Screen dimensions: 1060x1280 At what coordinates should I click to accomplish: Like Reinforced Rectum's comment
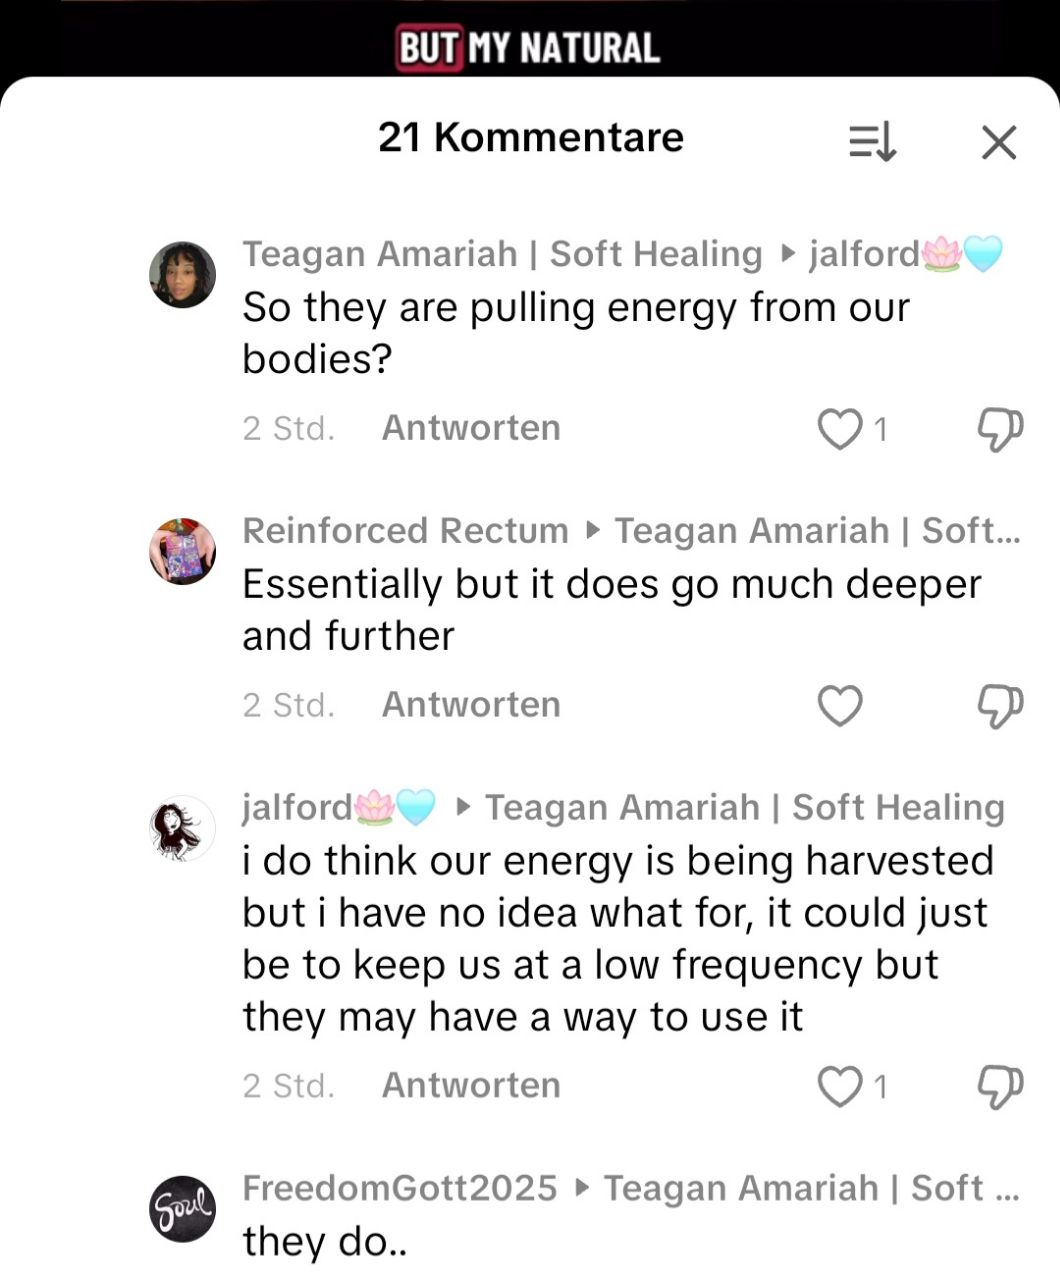(x=840, y=706)
